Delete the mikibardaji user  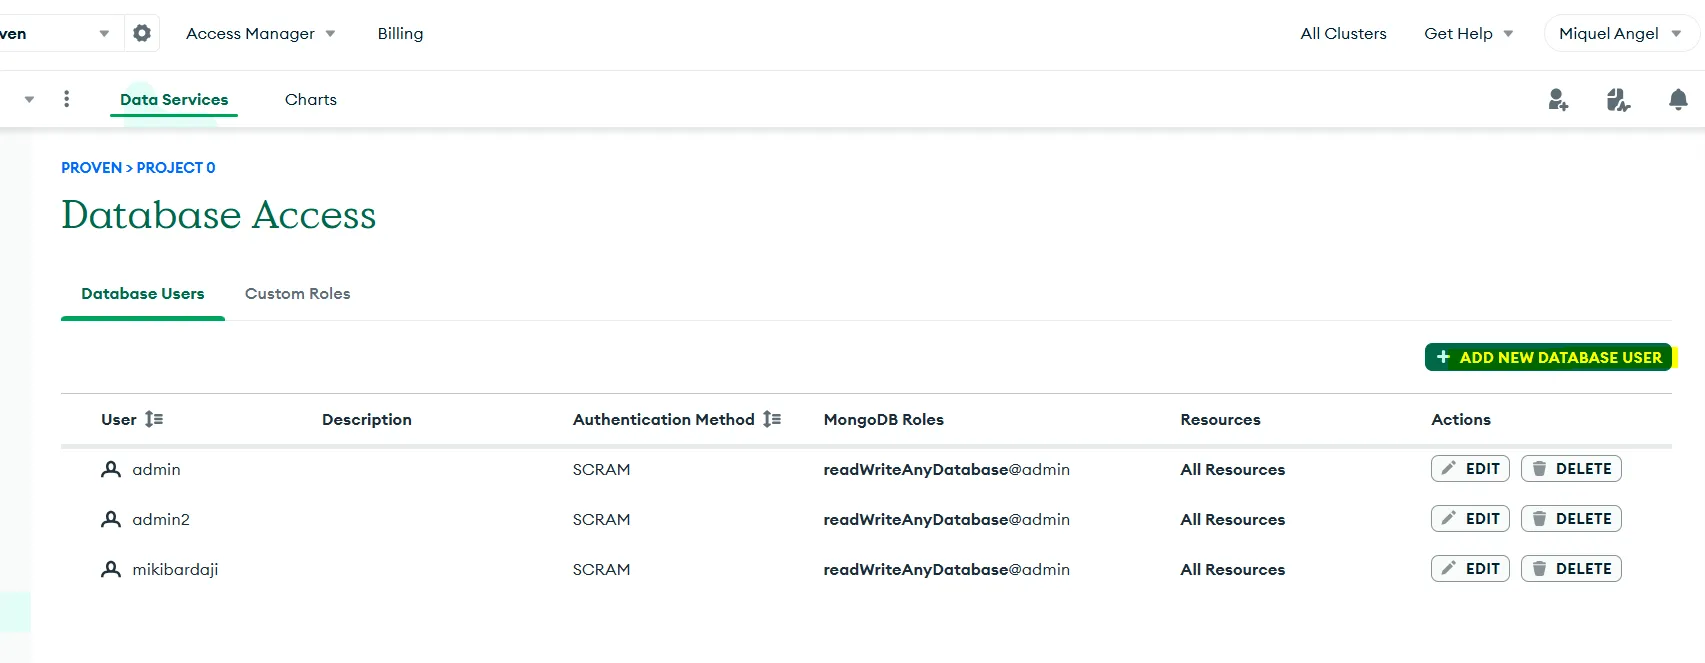[1571, 569]
